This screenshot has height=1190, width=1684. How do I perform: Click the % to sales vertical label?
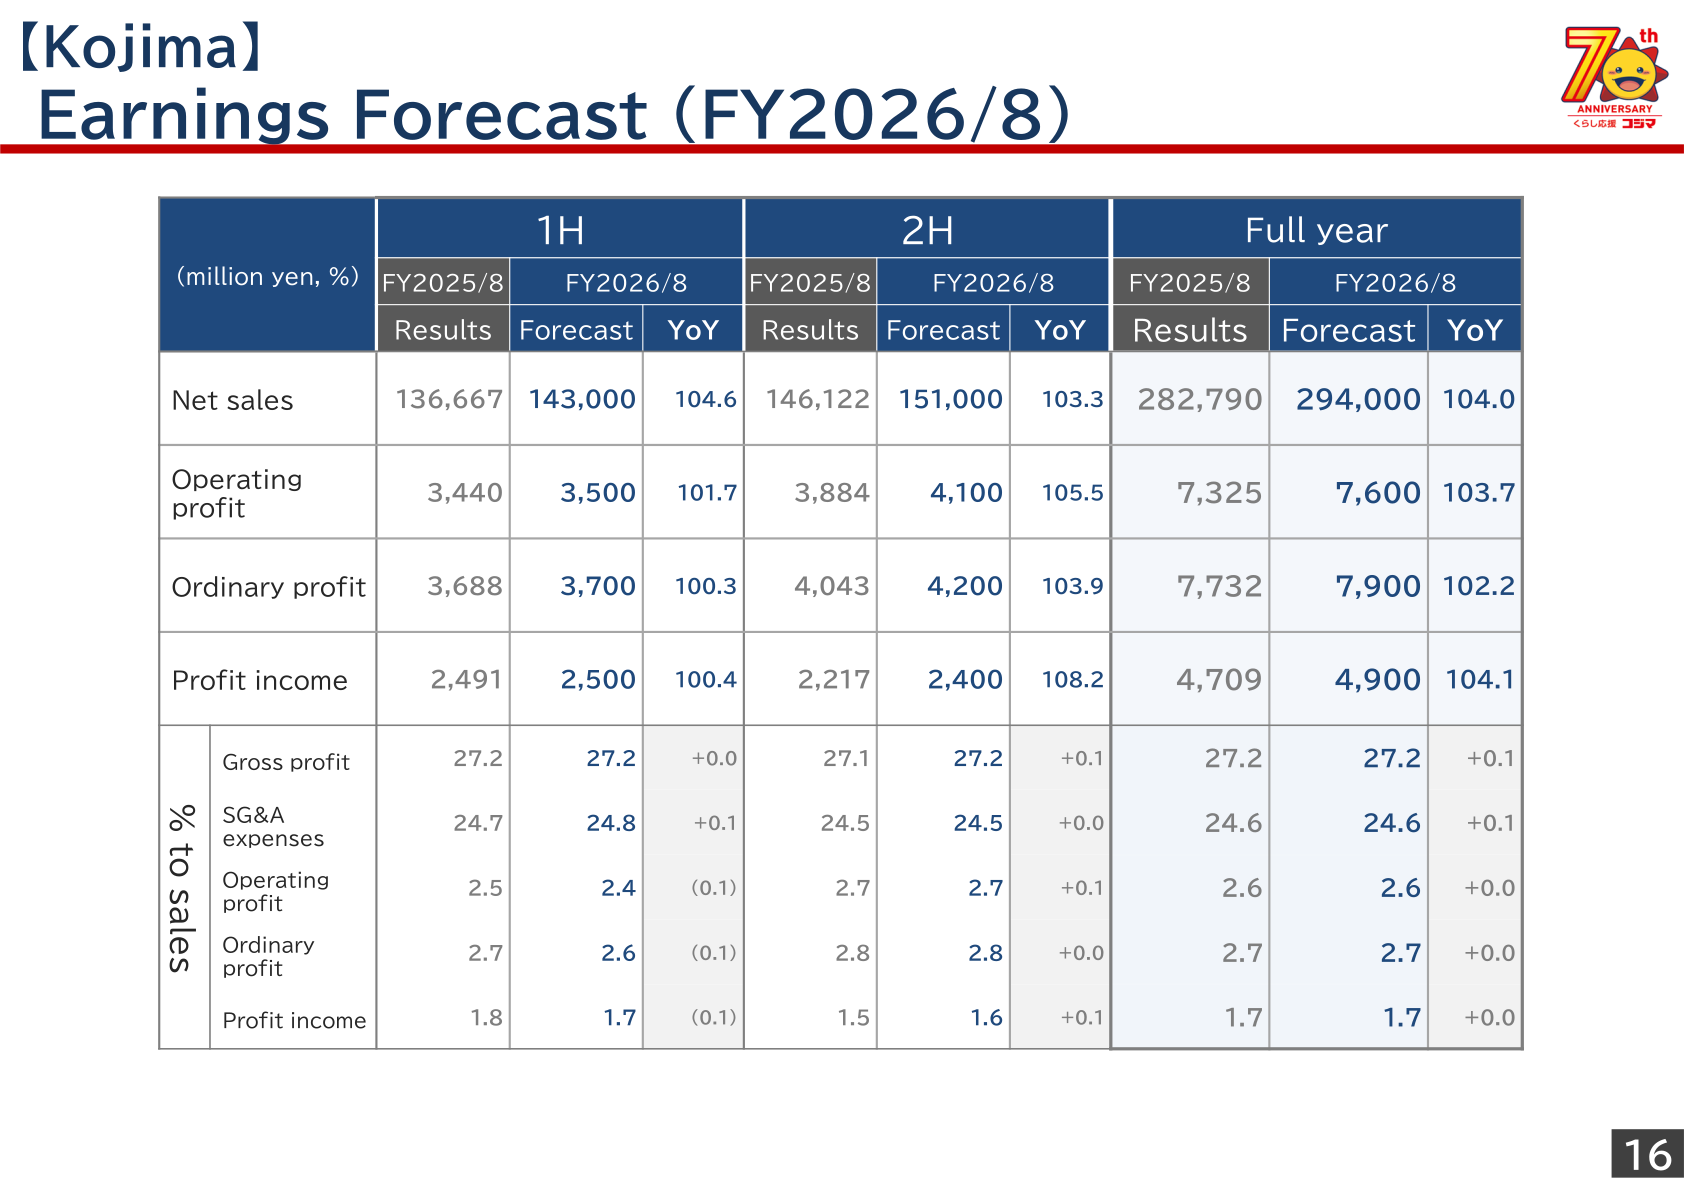181,888
